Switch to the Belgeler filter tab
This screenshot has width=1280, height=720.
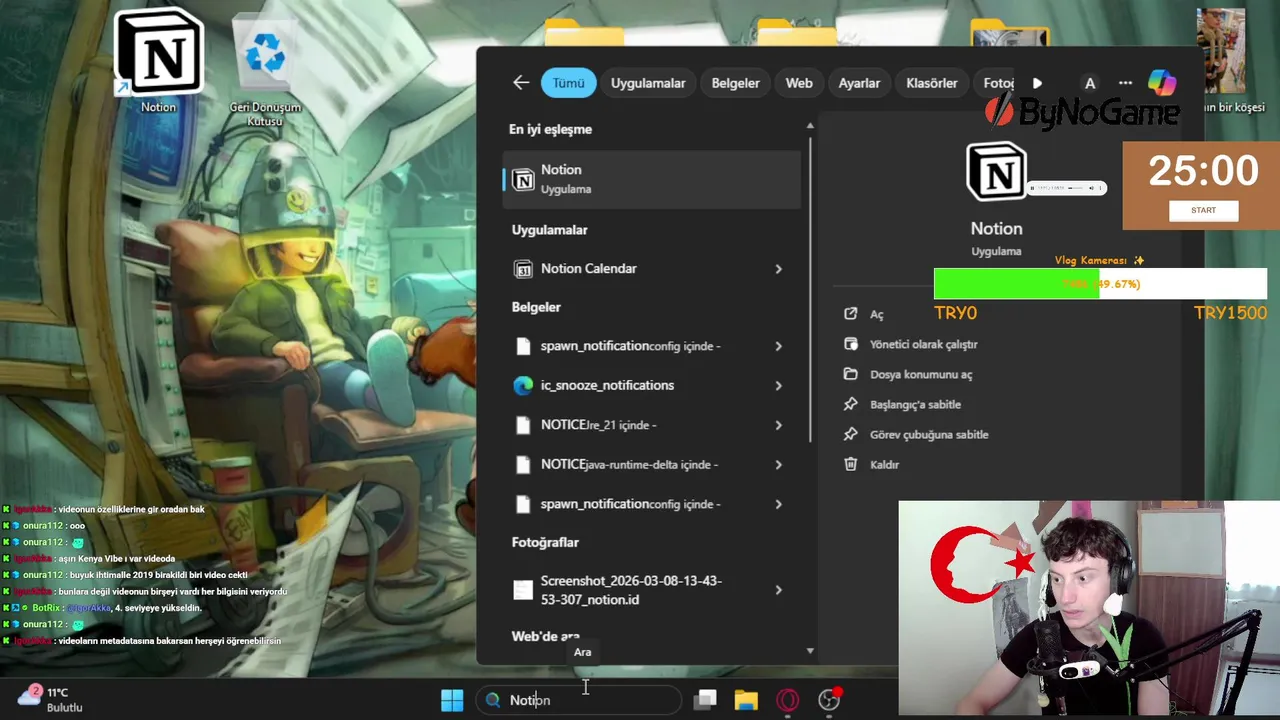735,83
